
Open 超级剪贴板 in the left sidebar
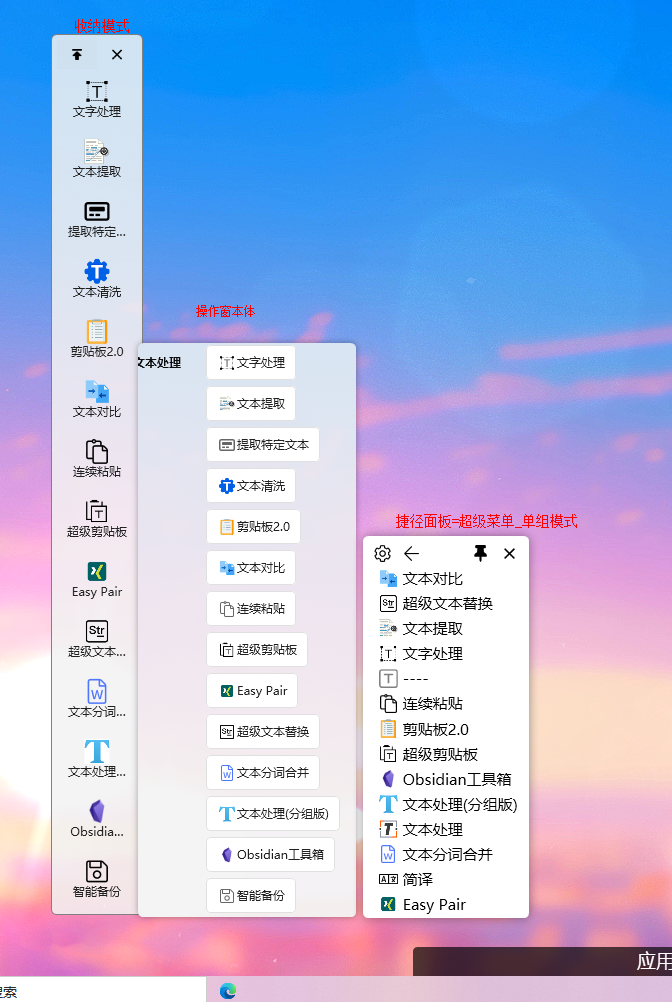(96, 519)
